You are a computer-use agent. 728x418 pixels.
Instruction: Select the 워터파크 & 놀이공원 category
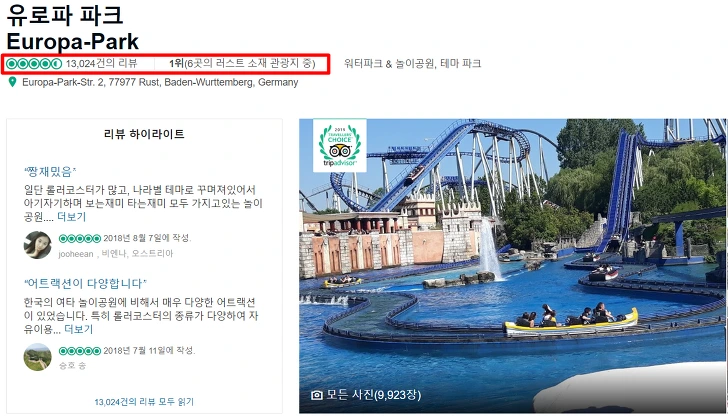click(x=390, y=64)
